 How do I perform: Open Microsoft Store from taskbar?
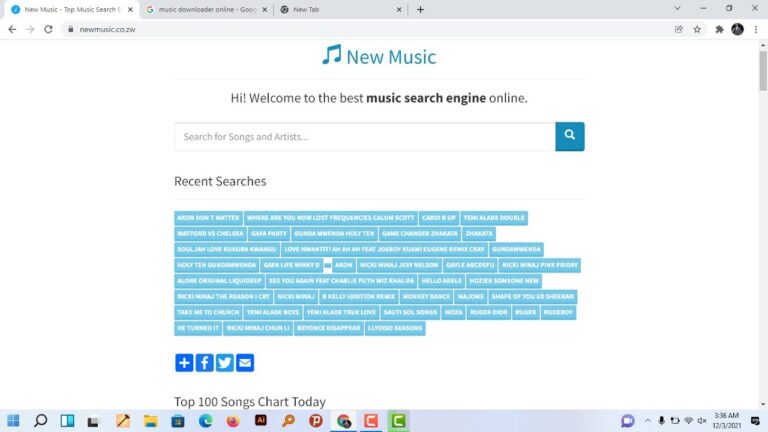pyautogui.click(x=178, y=421)
